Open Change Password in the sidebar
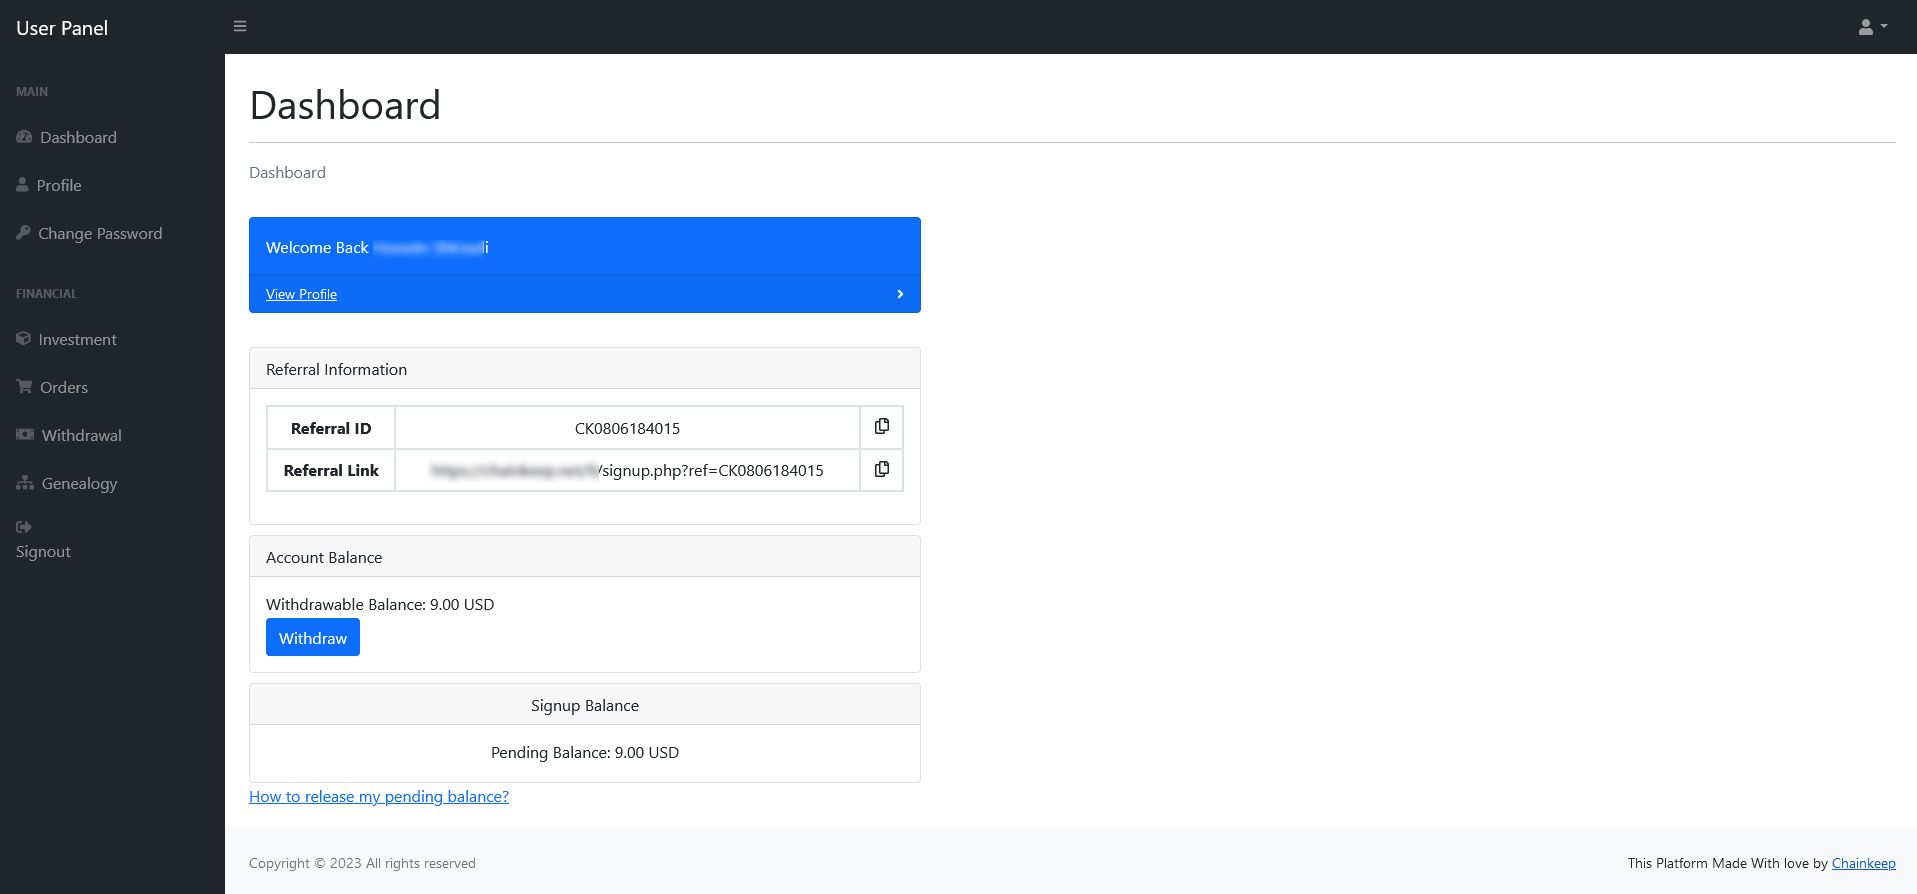 coord(100,233)
